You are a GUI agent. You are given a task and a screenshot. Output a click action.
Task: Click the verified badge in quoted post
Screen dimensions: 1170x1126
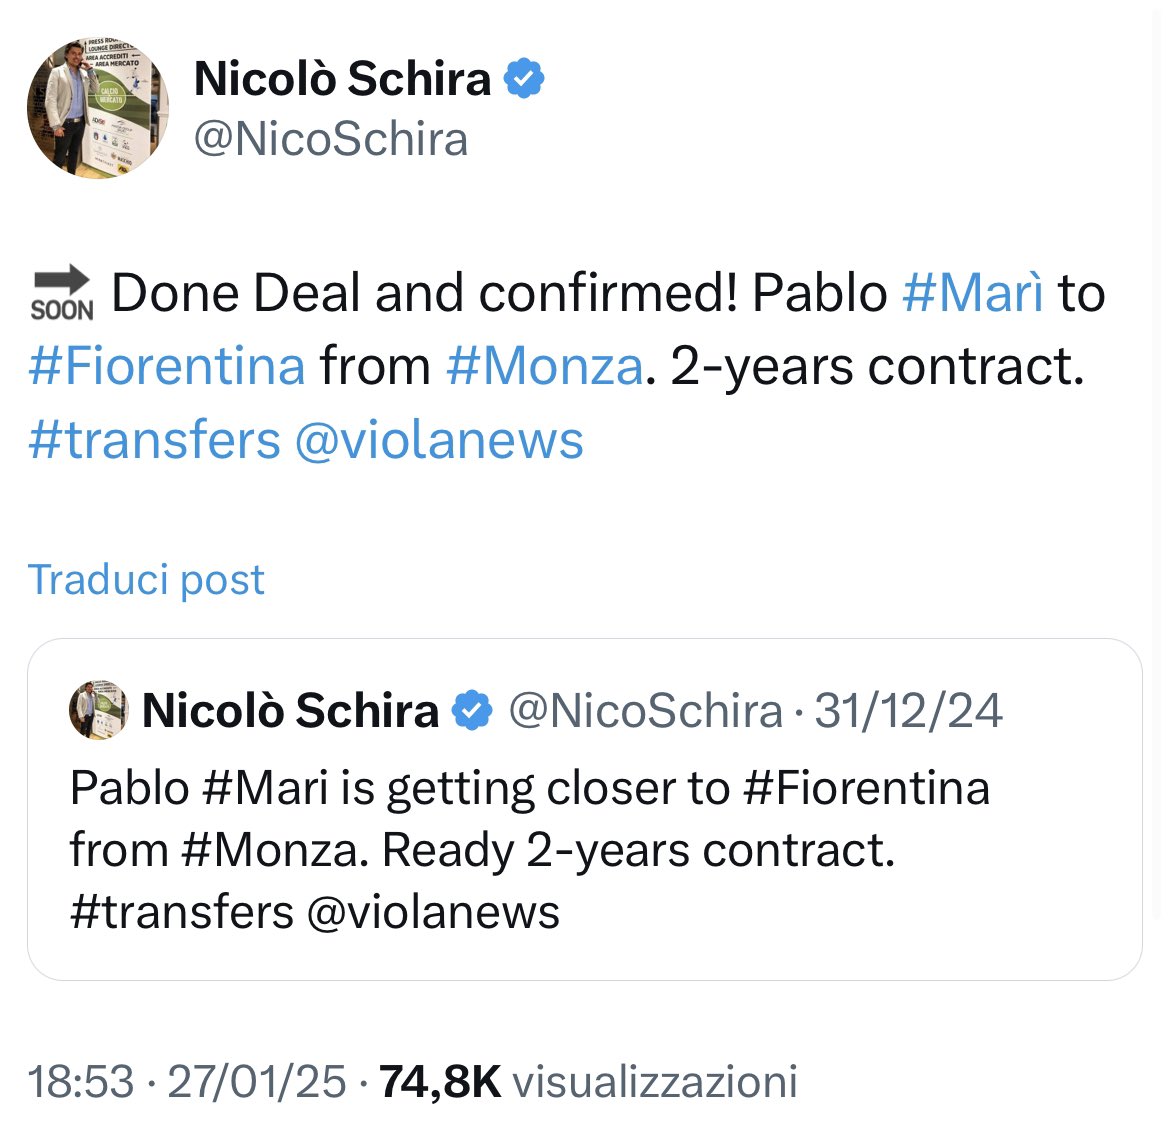(472, 710)
